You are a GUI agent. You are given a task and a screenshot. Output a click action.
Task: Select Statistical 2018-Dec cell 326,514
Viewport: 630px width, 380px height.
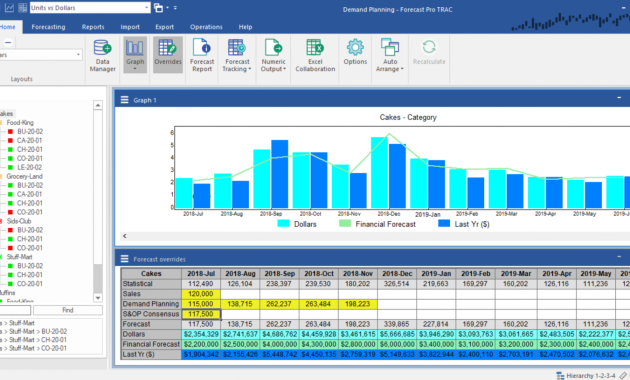pos(397,284)
